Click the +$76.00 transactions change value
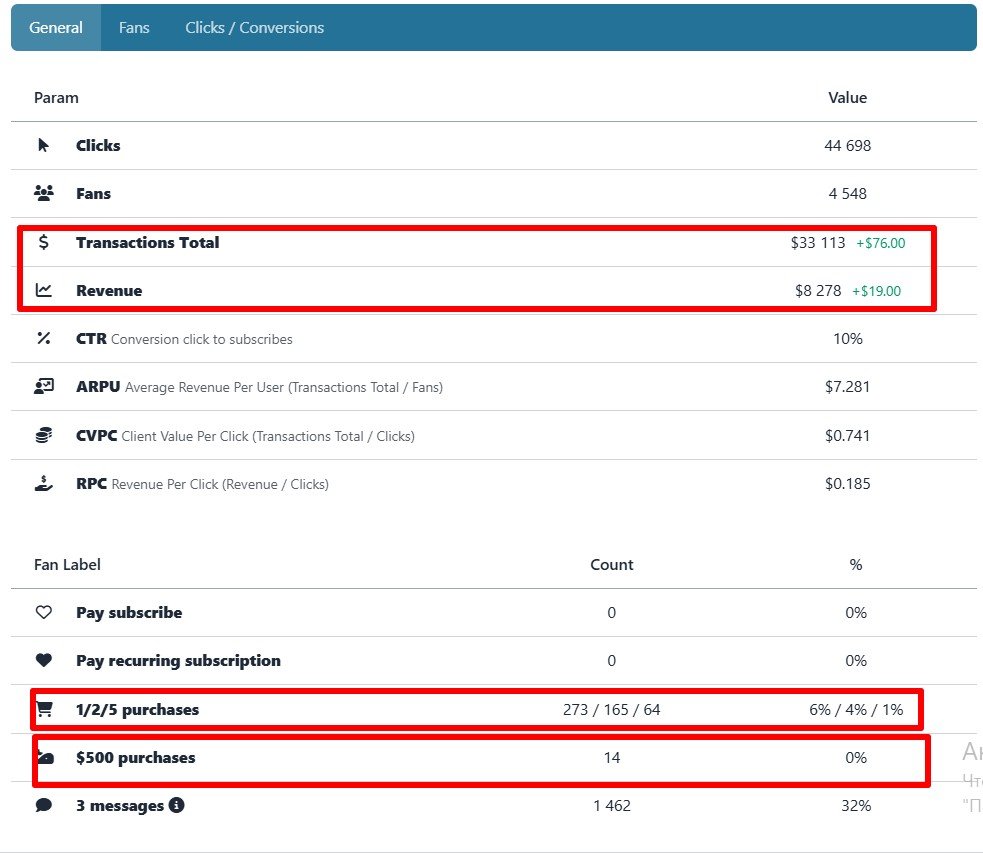The image size is (983, 853). pyautogui.click(x=881, y=243)
